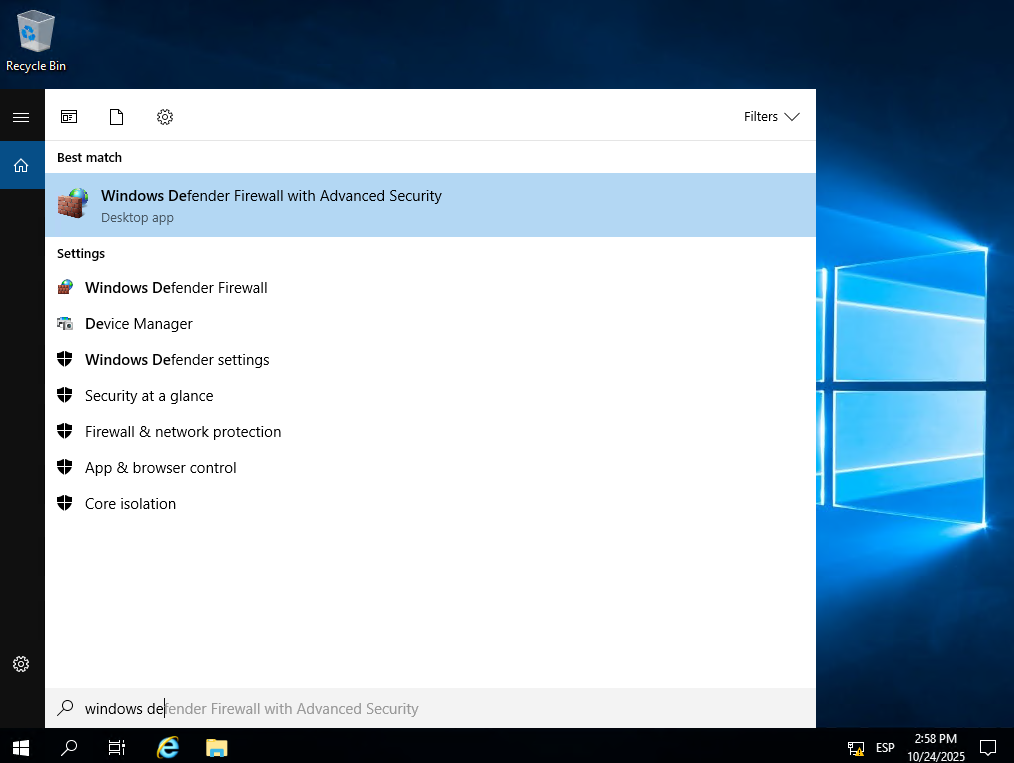Open Windows Defender Firewall with Advanced Security
Screen dimensions: 1014x763
[x=430, y=205]
